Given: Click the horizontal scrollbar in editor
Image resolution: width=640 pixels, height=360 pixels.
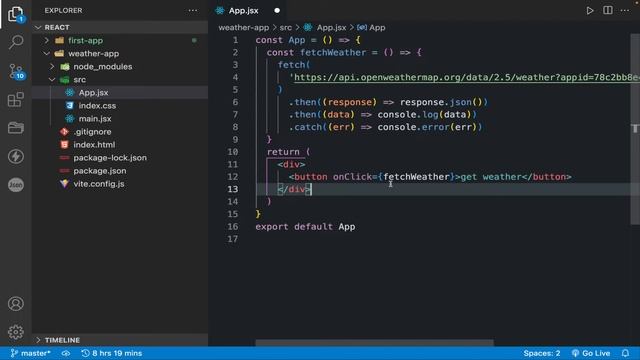Looking at the screenshot, I should 374,343.
